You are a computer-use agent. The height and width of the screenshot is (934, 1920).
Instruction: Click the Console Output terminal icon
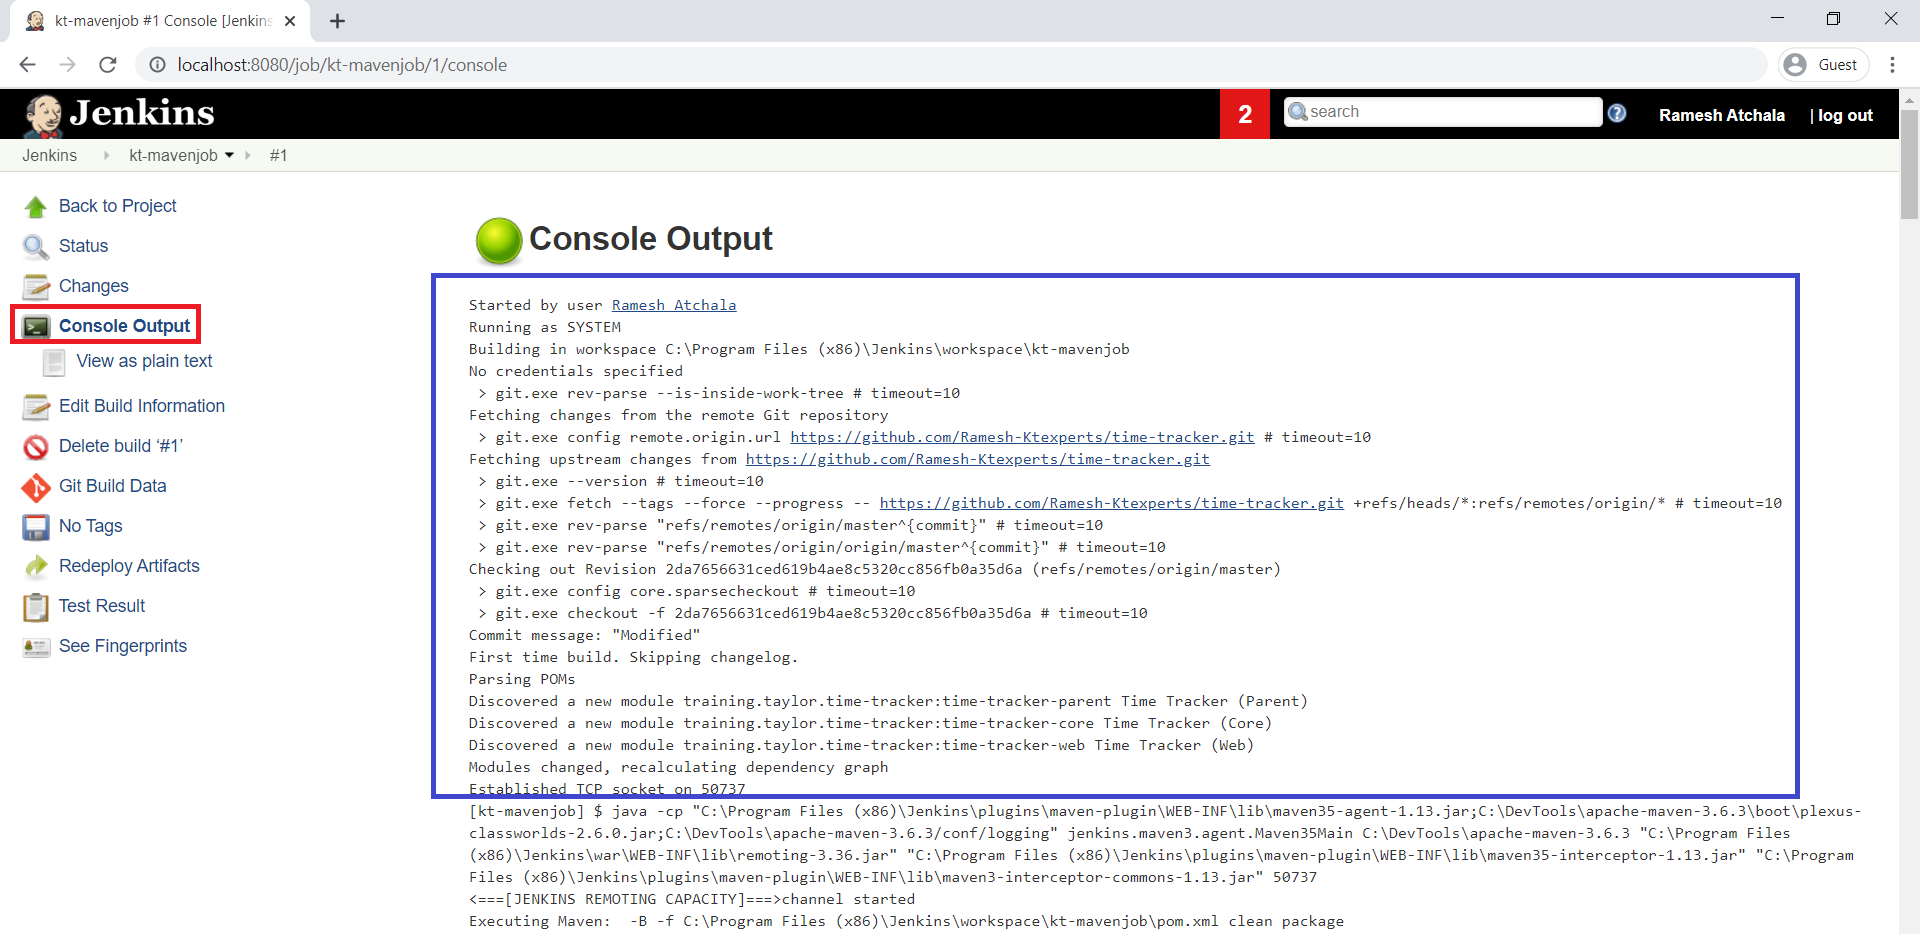click(x=36, y=327)
